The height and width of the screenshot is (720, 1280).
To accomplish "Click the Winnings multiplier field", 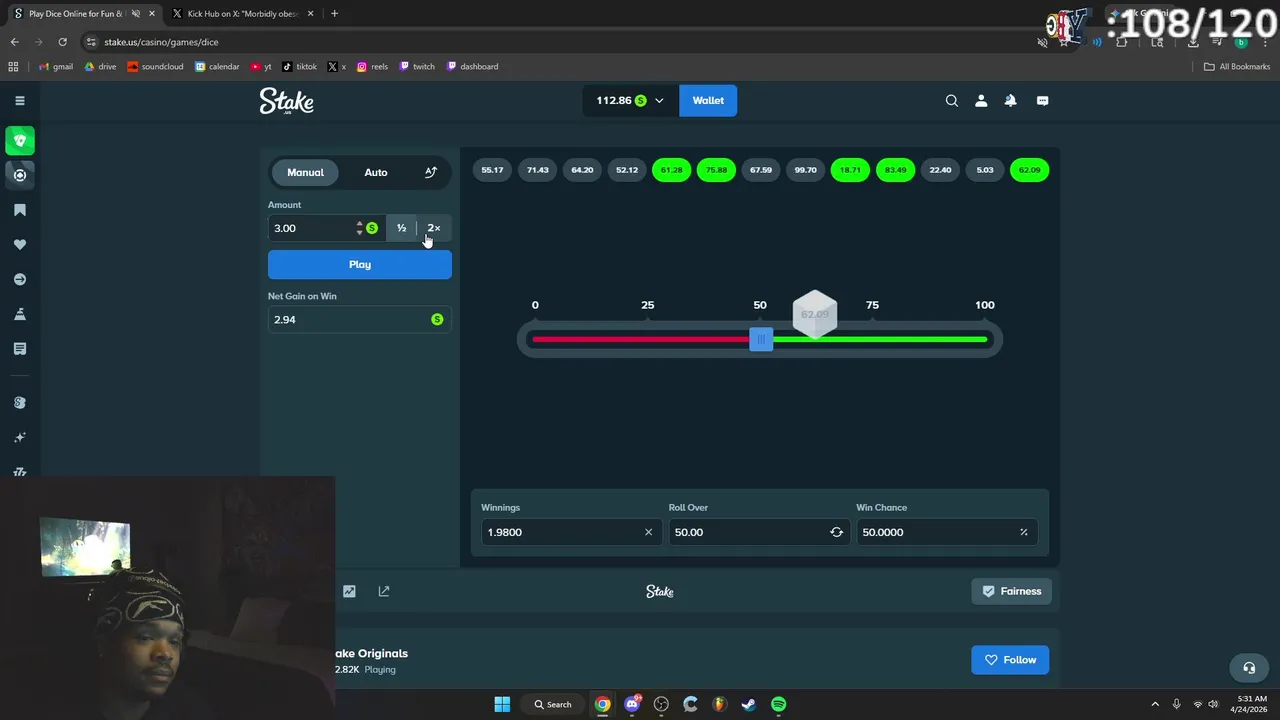I will tap(569, 532).
